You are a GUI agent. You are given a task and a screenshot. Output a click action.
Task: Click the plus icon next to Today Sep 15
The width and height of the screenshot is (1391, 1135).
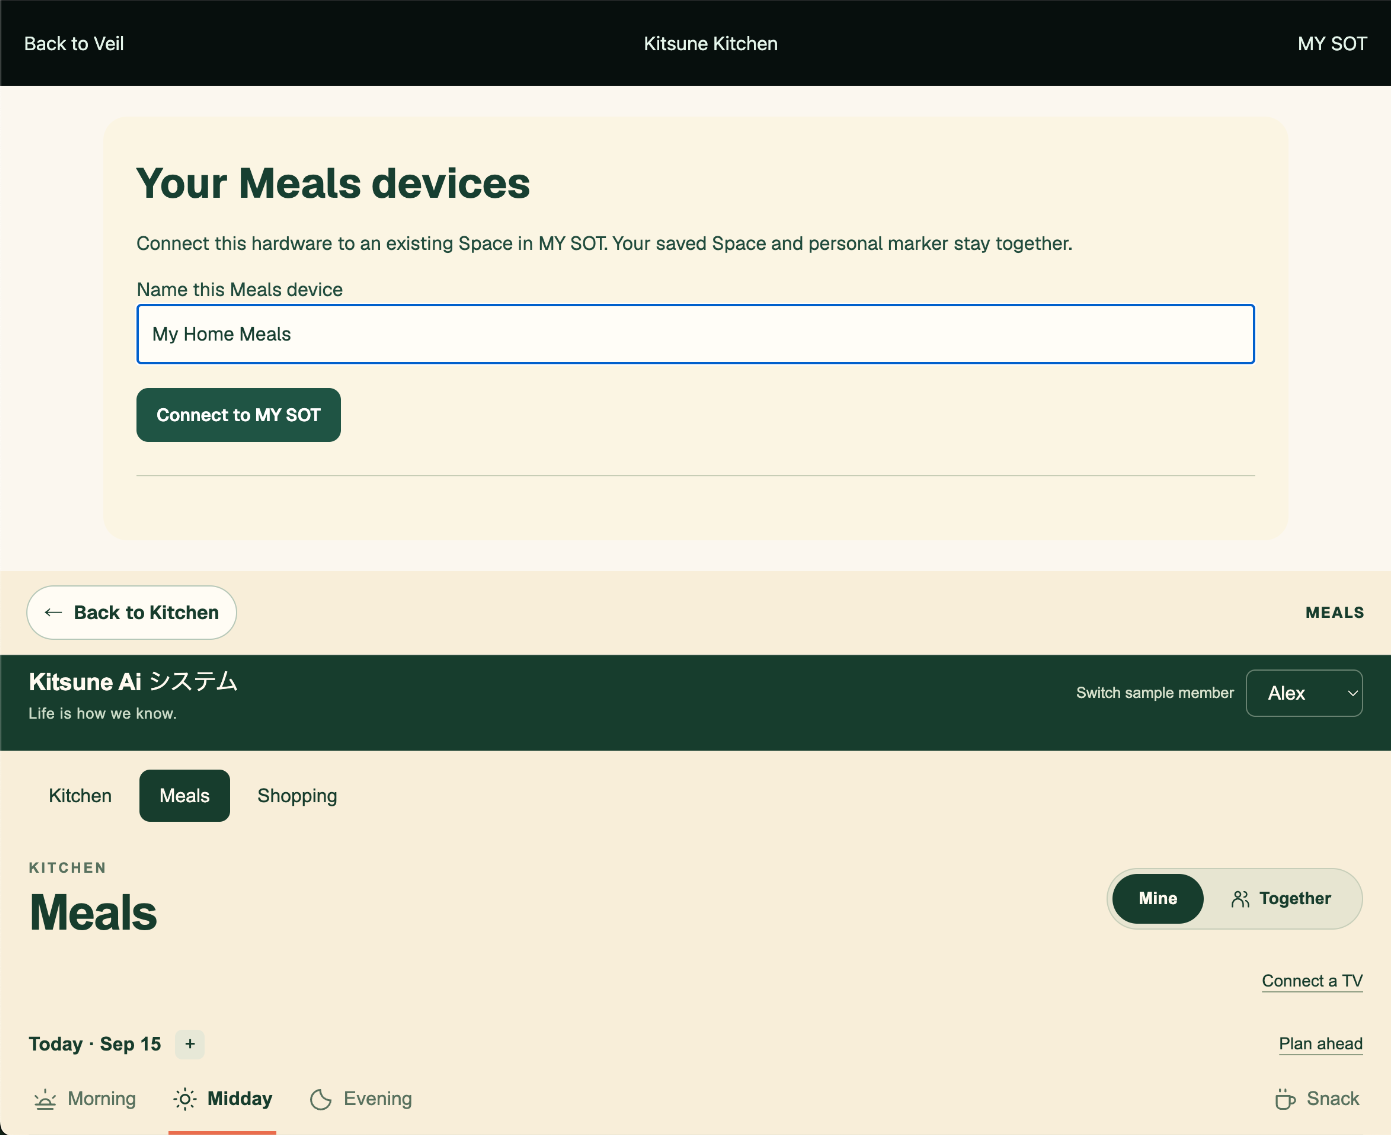pos(190,1044)
